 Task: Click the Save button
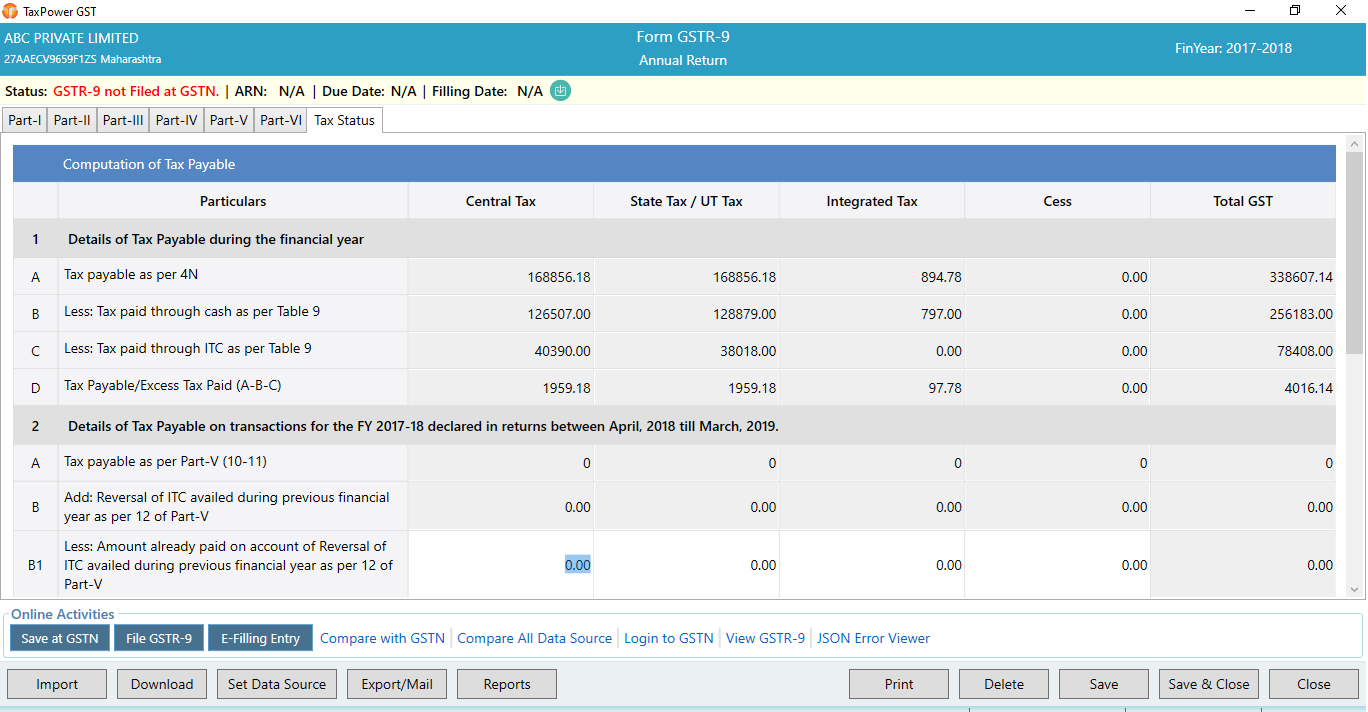(x=1104, y=684)
